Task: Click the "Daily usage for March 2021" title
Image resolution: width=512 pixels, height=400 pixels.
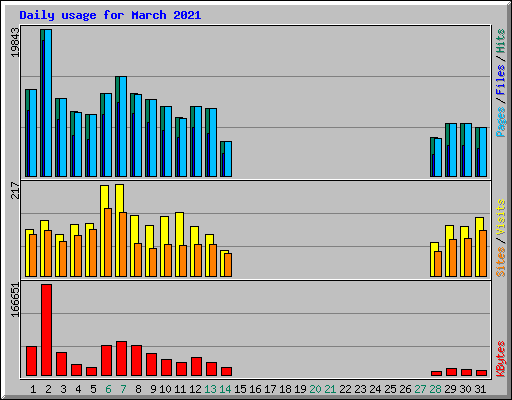Action: pos(110,15)
